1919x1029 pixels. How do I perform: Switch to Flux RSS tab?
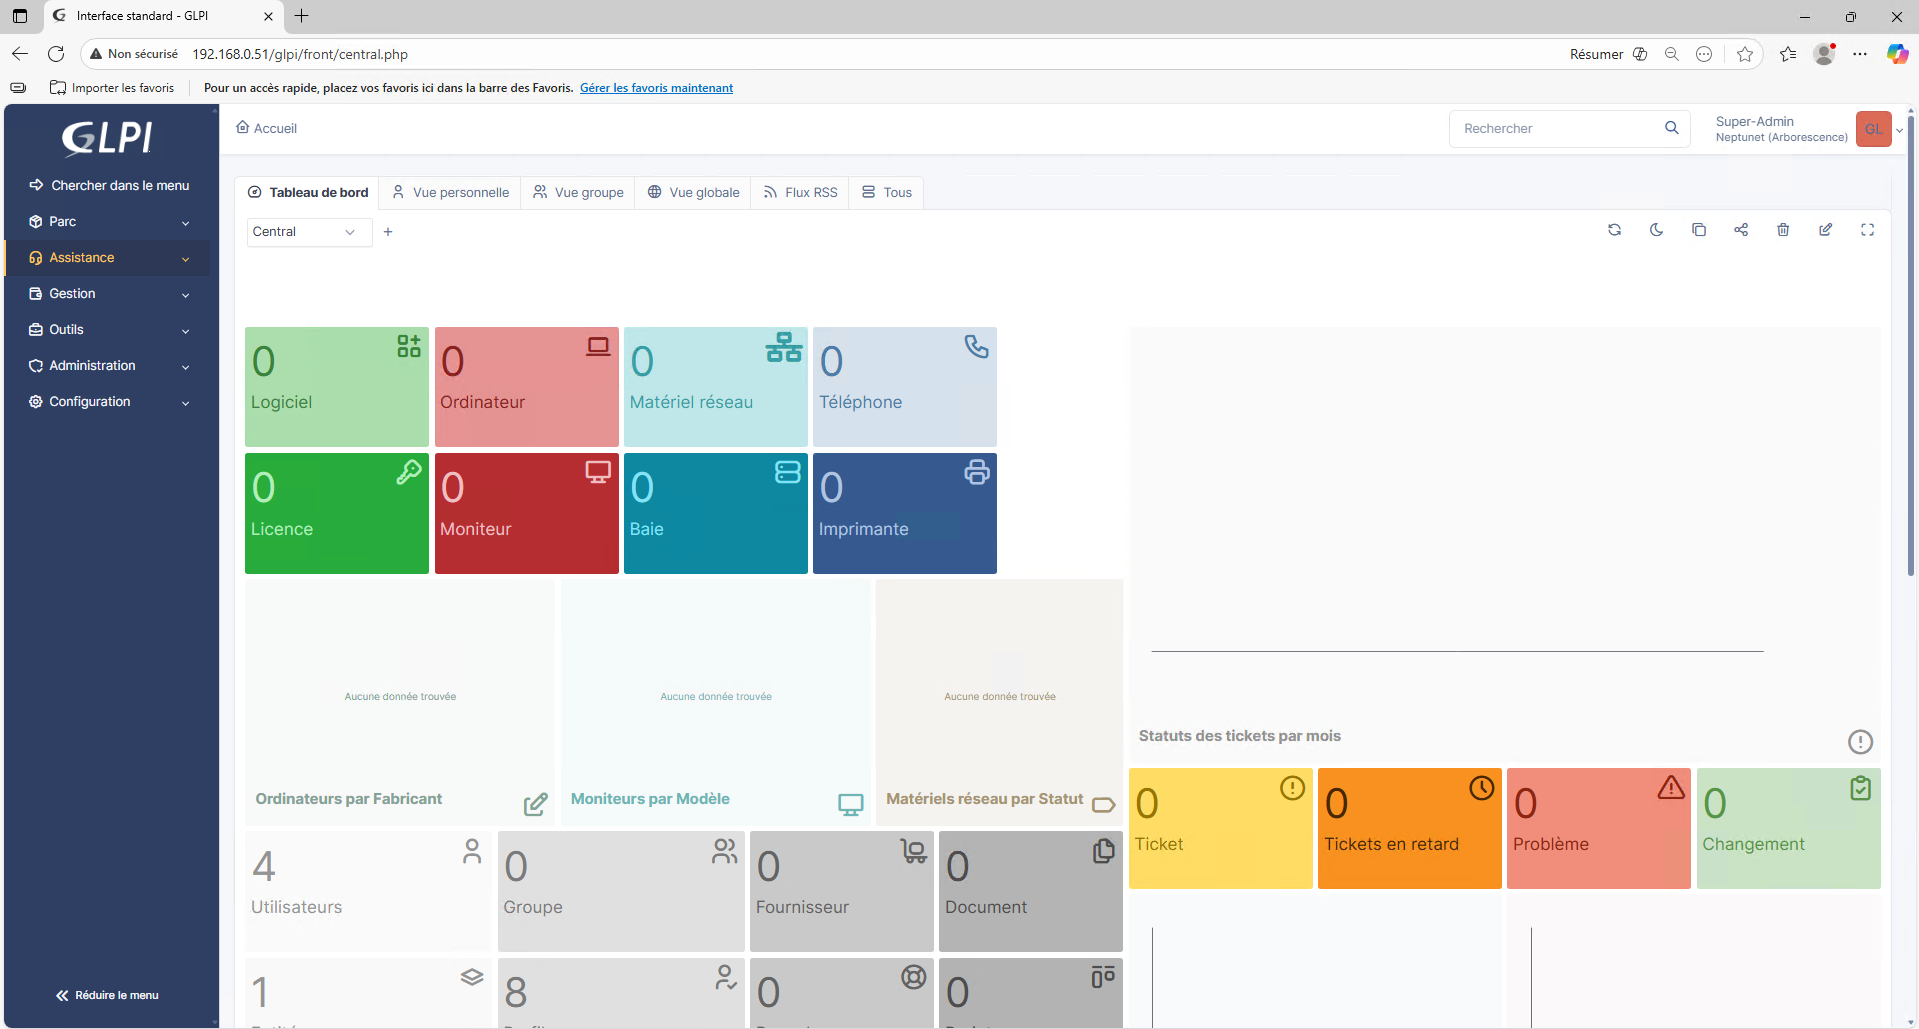pyautogui.click(x=800, y=192)
